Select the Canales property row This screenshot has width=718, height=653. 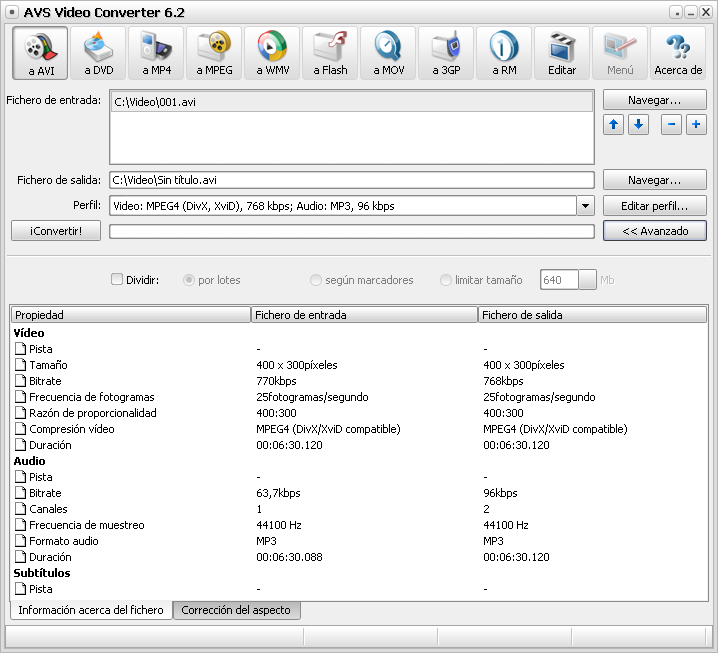(x=359, y=509)
